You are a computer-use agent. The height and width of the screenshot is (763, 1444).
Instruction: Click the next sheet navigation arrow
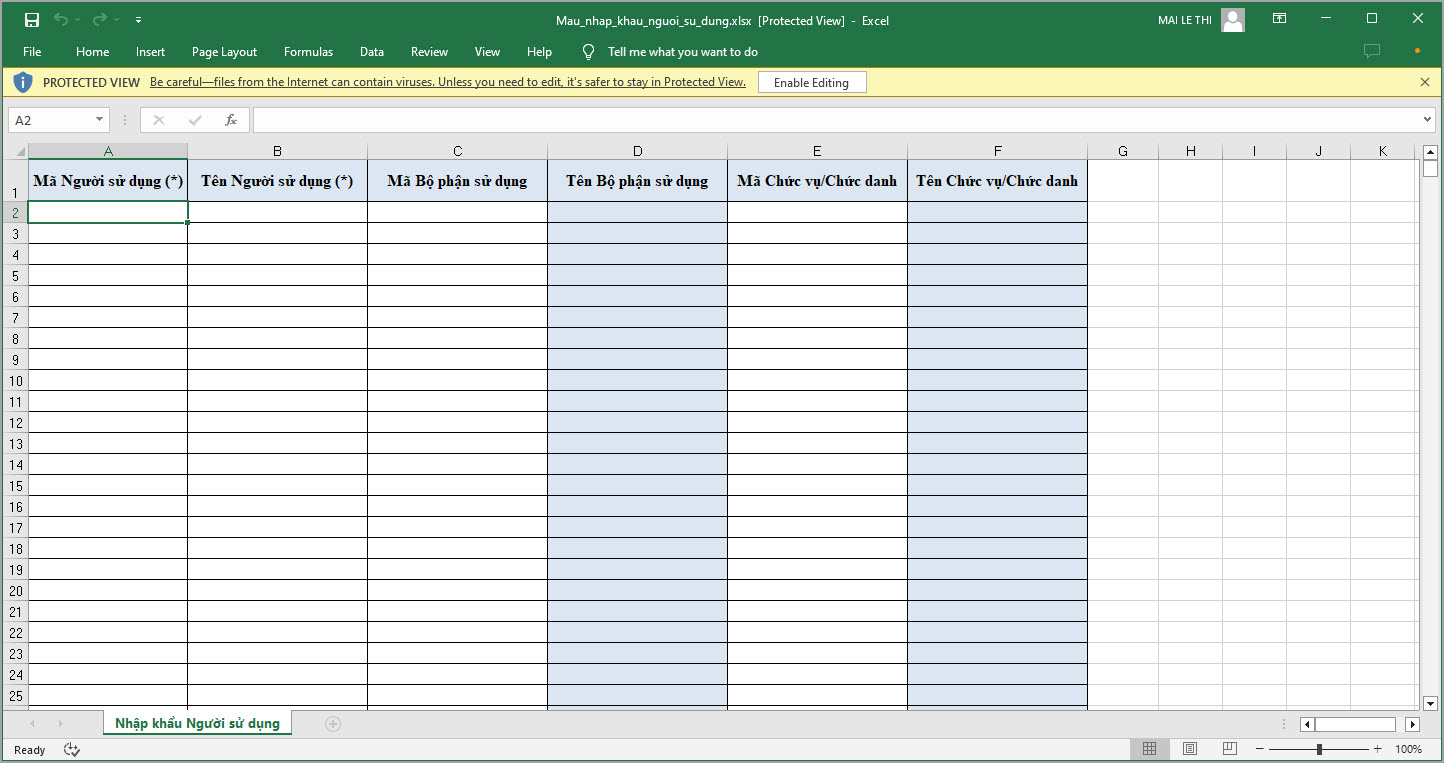60,724
